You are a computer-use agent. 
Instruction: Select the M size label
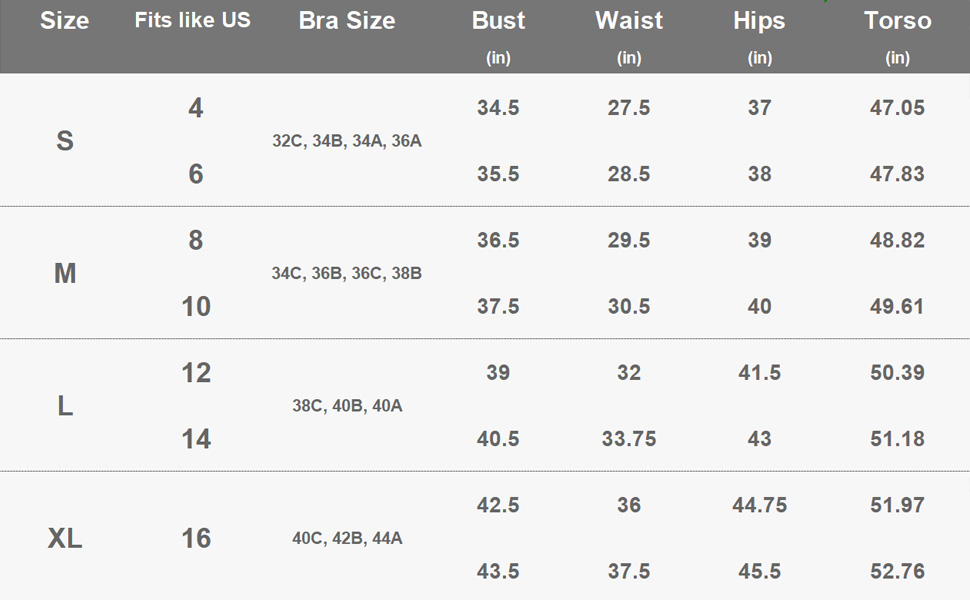pos(65,273)
